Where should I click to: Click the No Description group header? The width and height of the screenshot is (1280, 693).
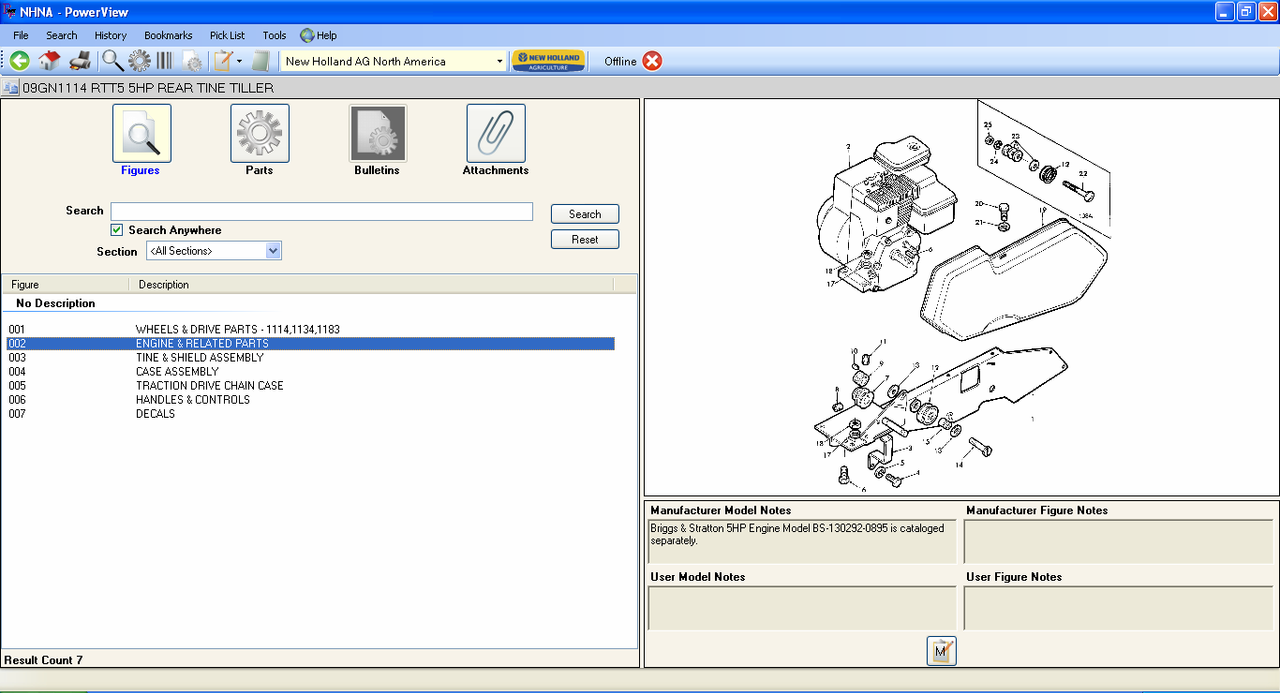[x=56, y=303]
